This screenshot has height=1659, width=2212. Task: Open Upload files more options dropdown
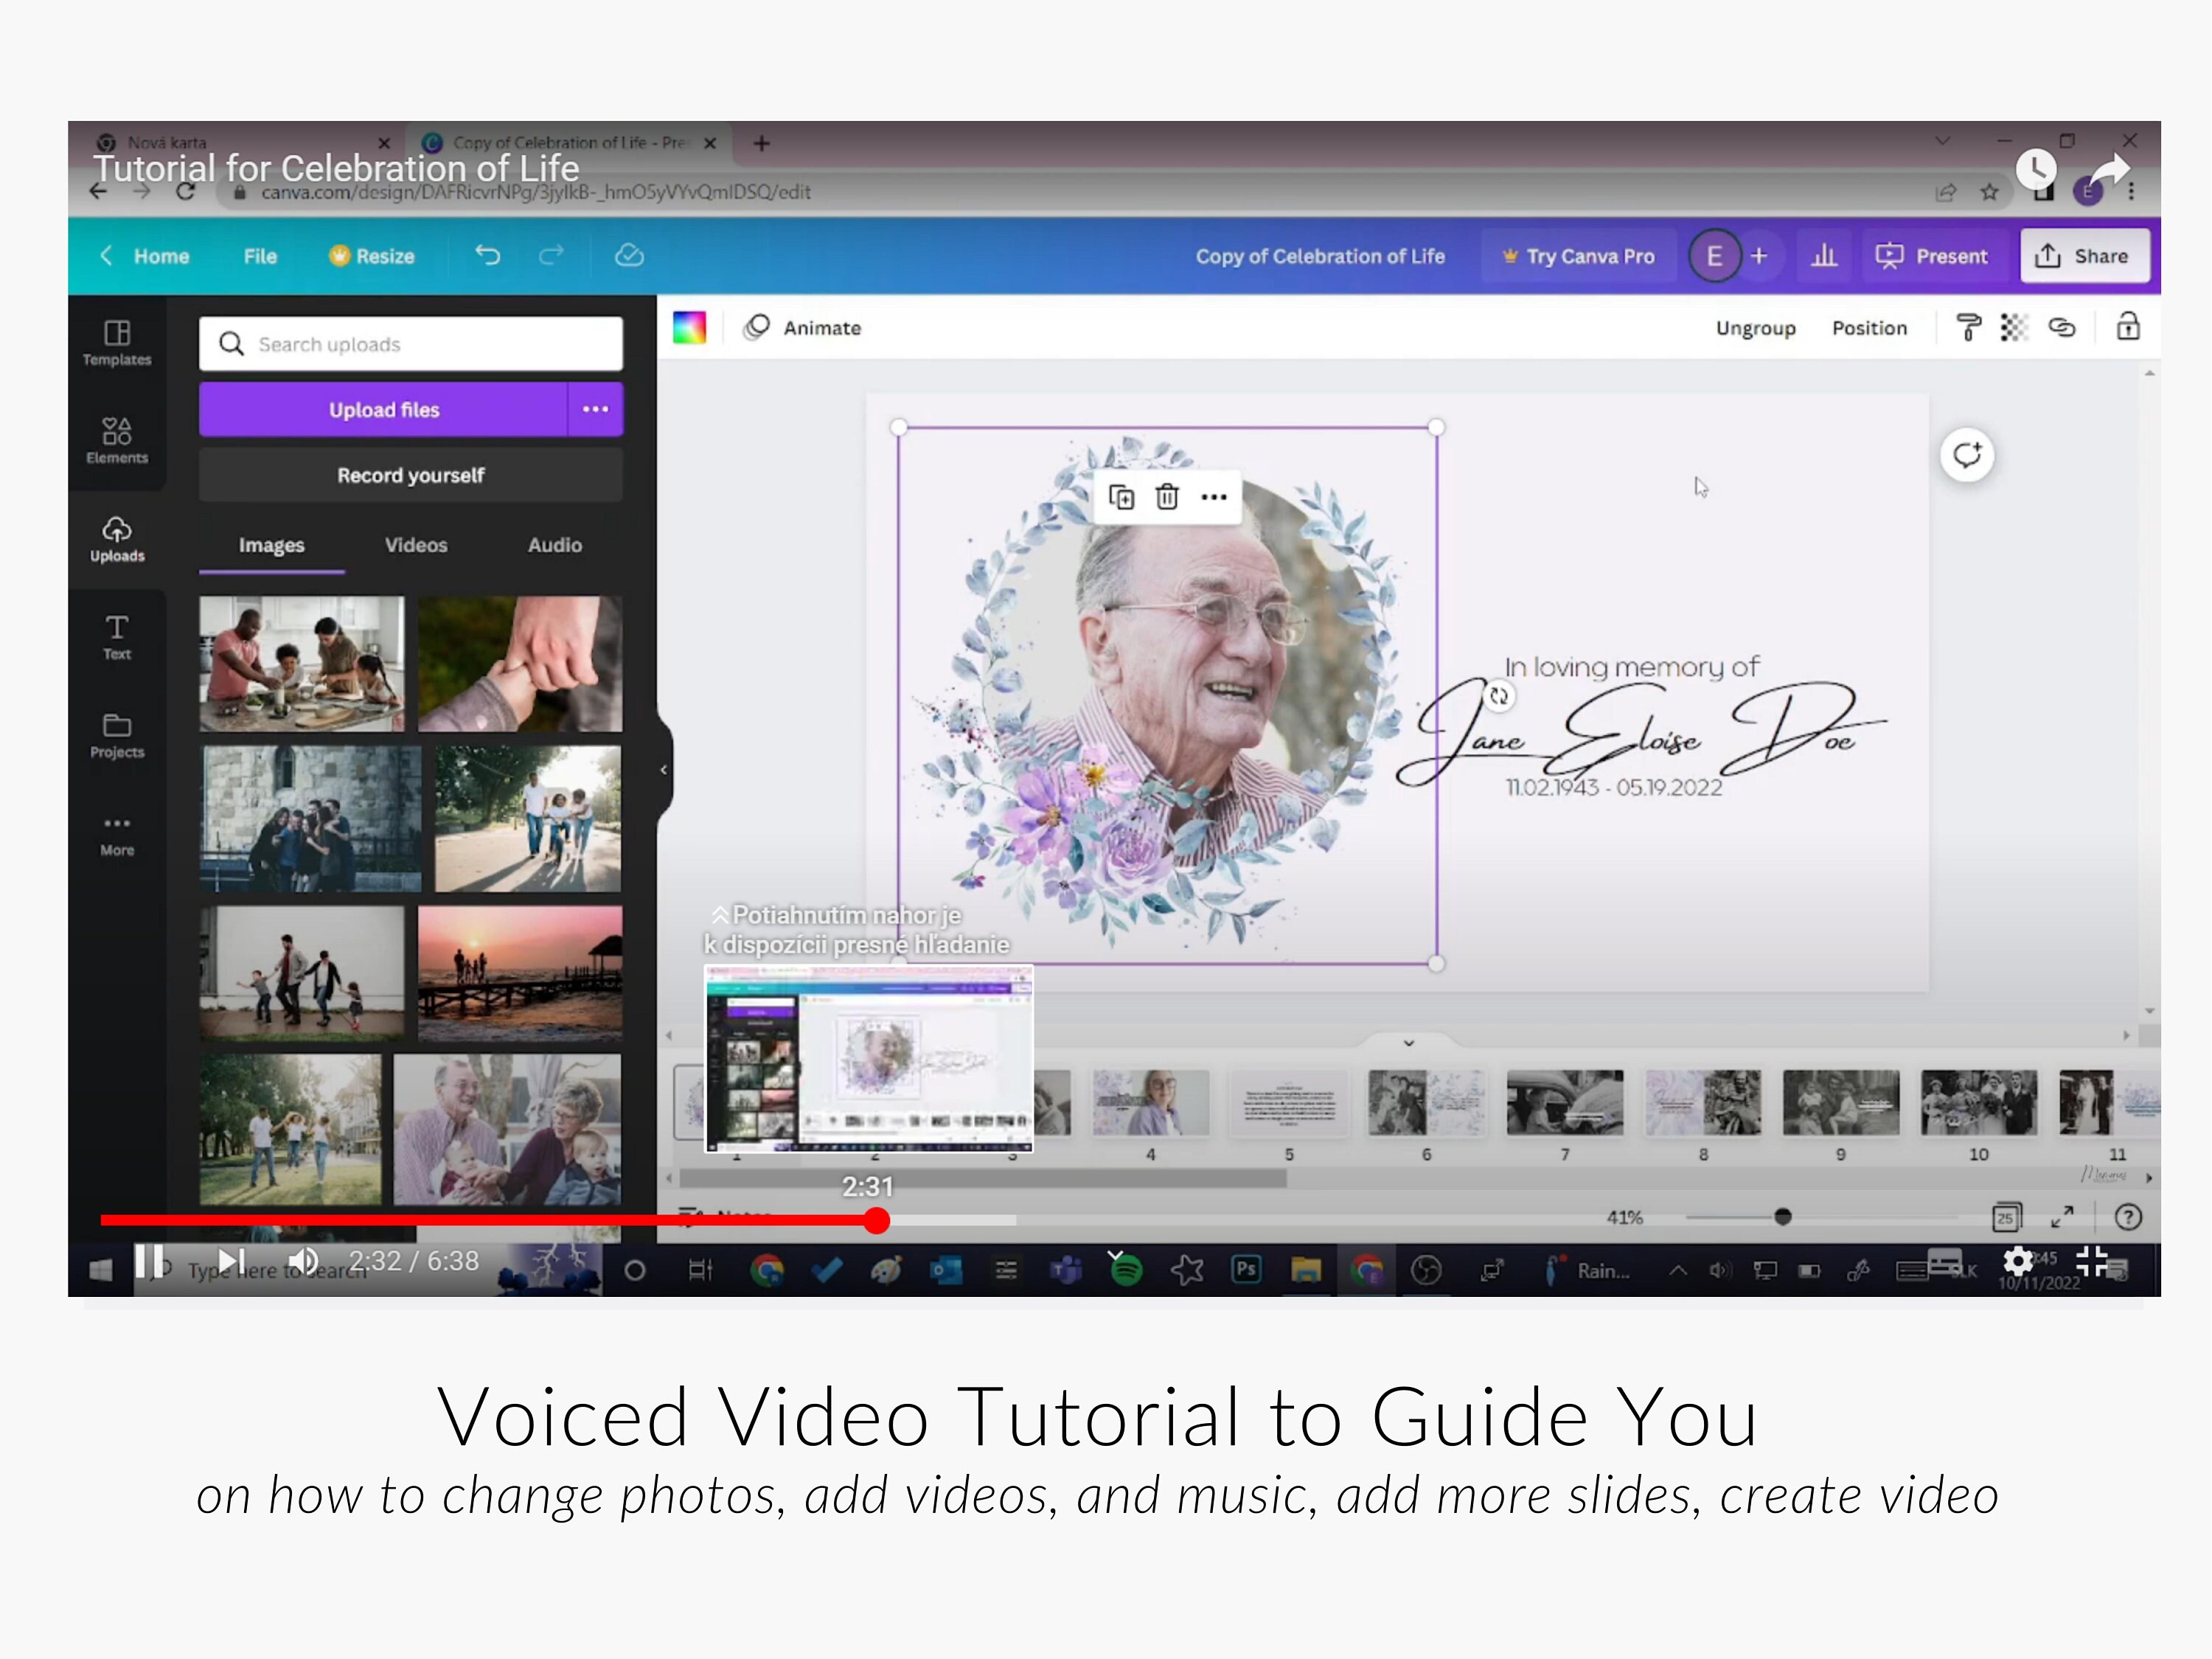595,409
